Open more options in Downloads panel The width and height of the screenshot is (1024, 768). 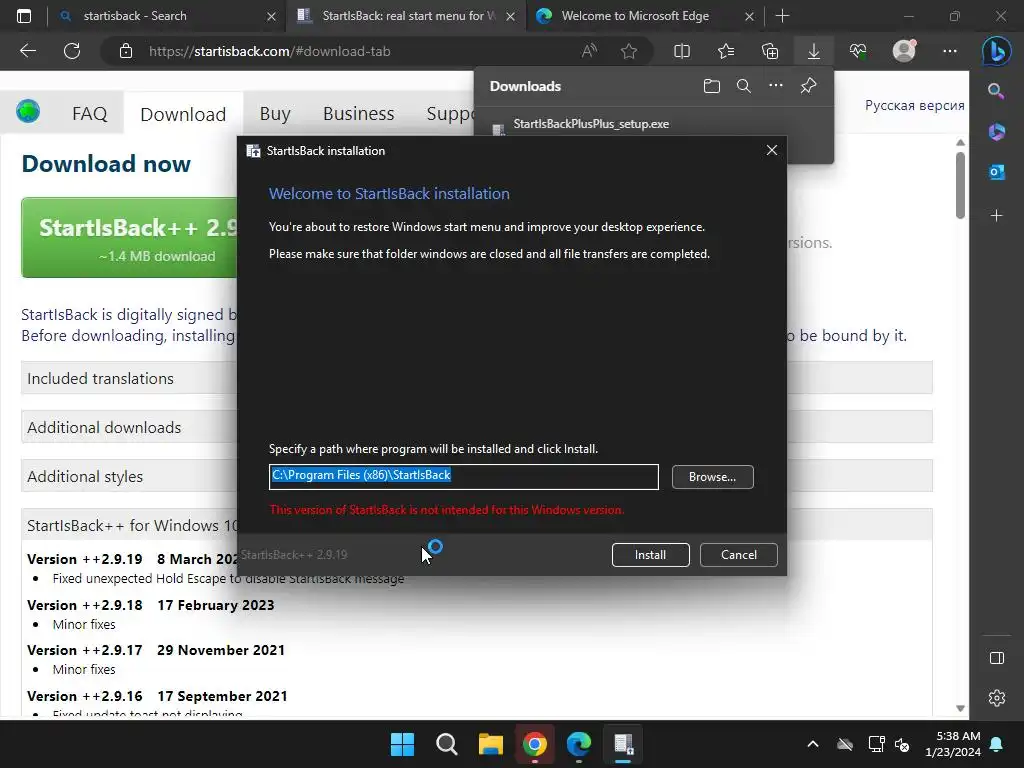(x=776, y=86)
